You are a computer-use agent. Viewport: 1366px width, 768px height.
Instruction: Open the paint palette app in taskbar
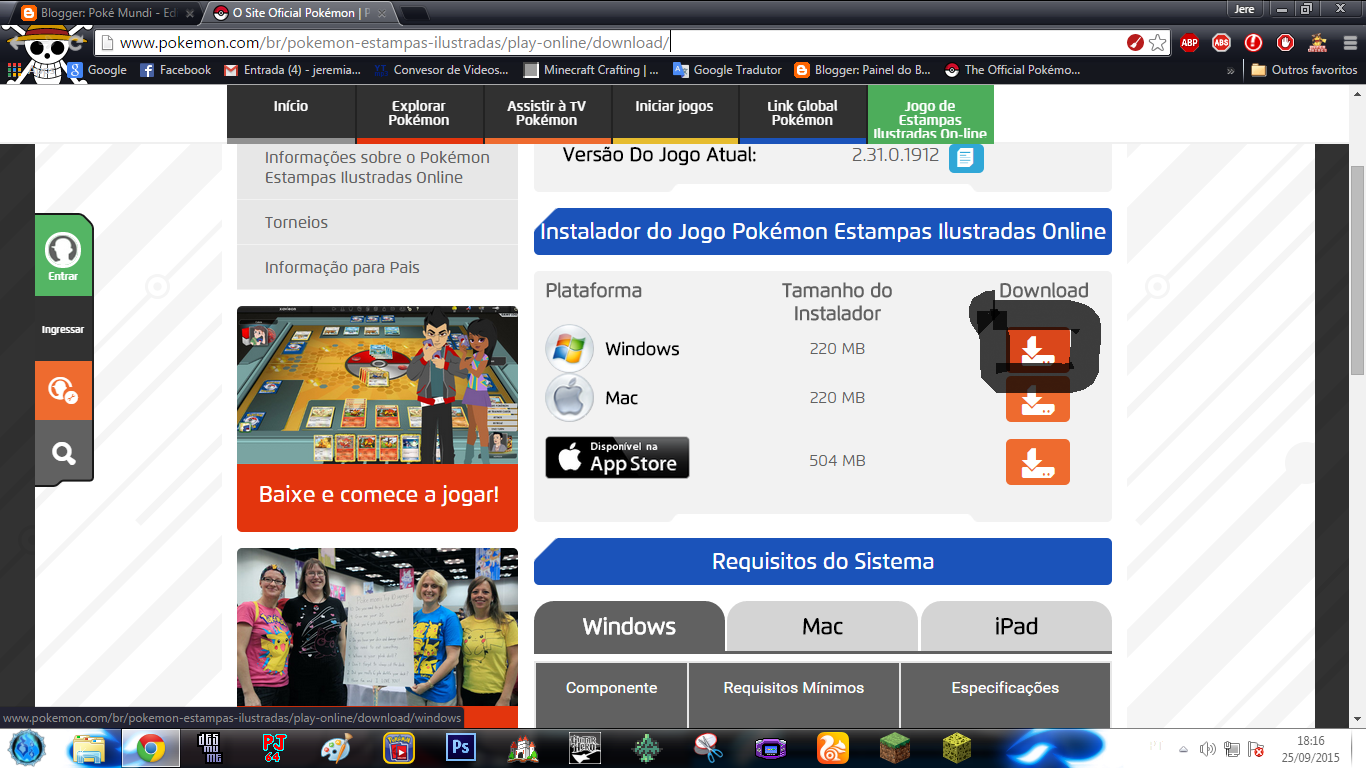tap(337, 747)
